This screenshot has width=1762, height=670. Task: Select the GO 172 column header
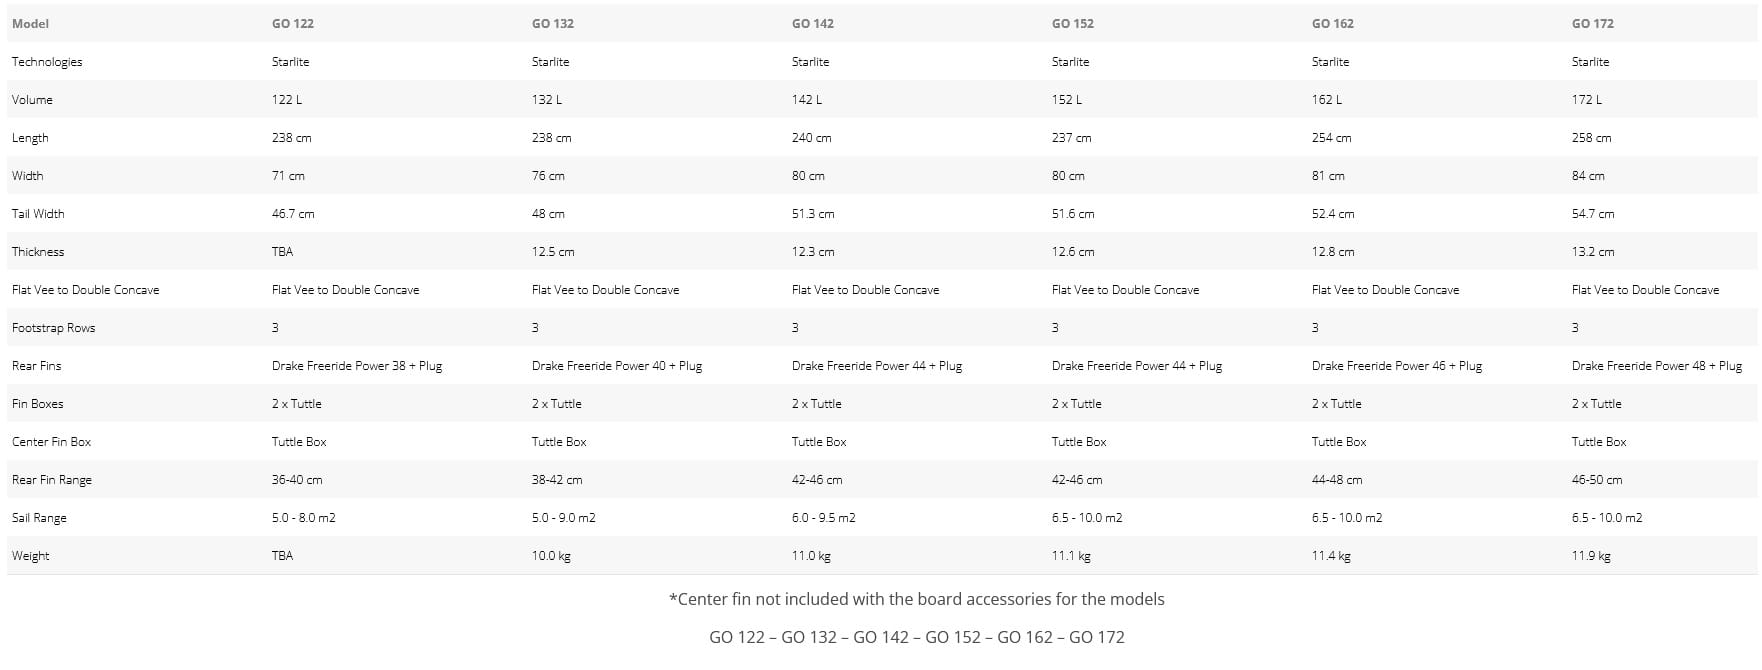click(1592, 23)
